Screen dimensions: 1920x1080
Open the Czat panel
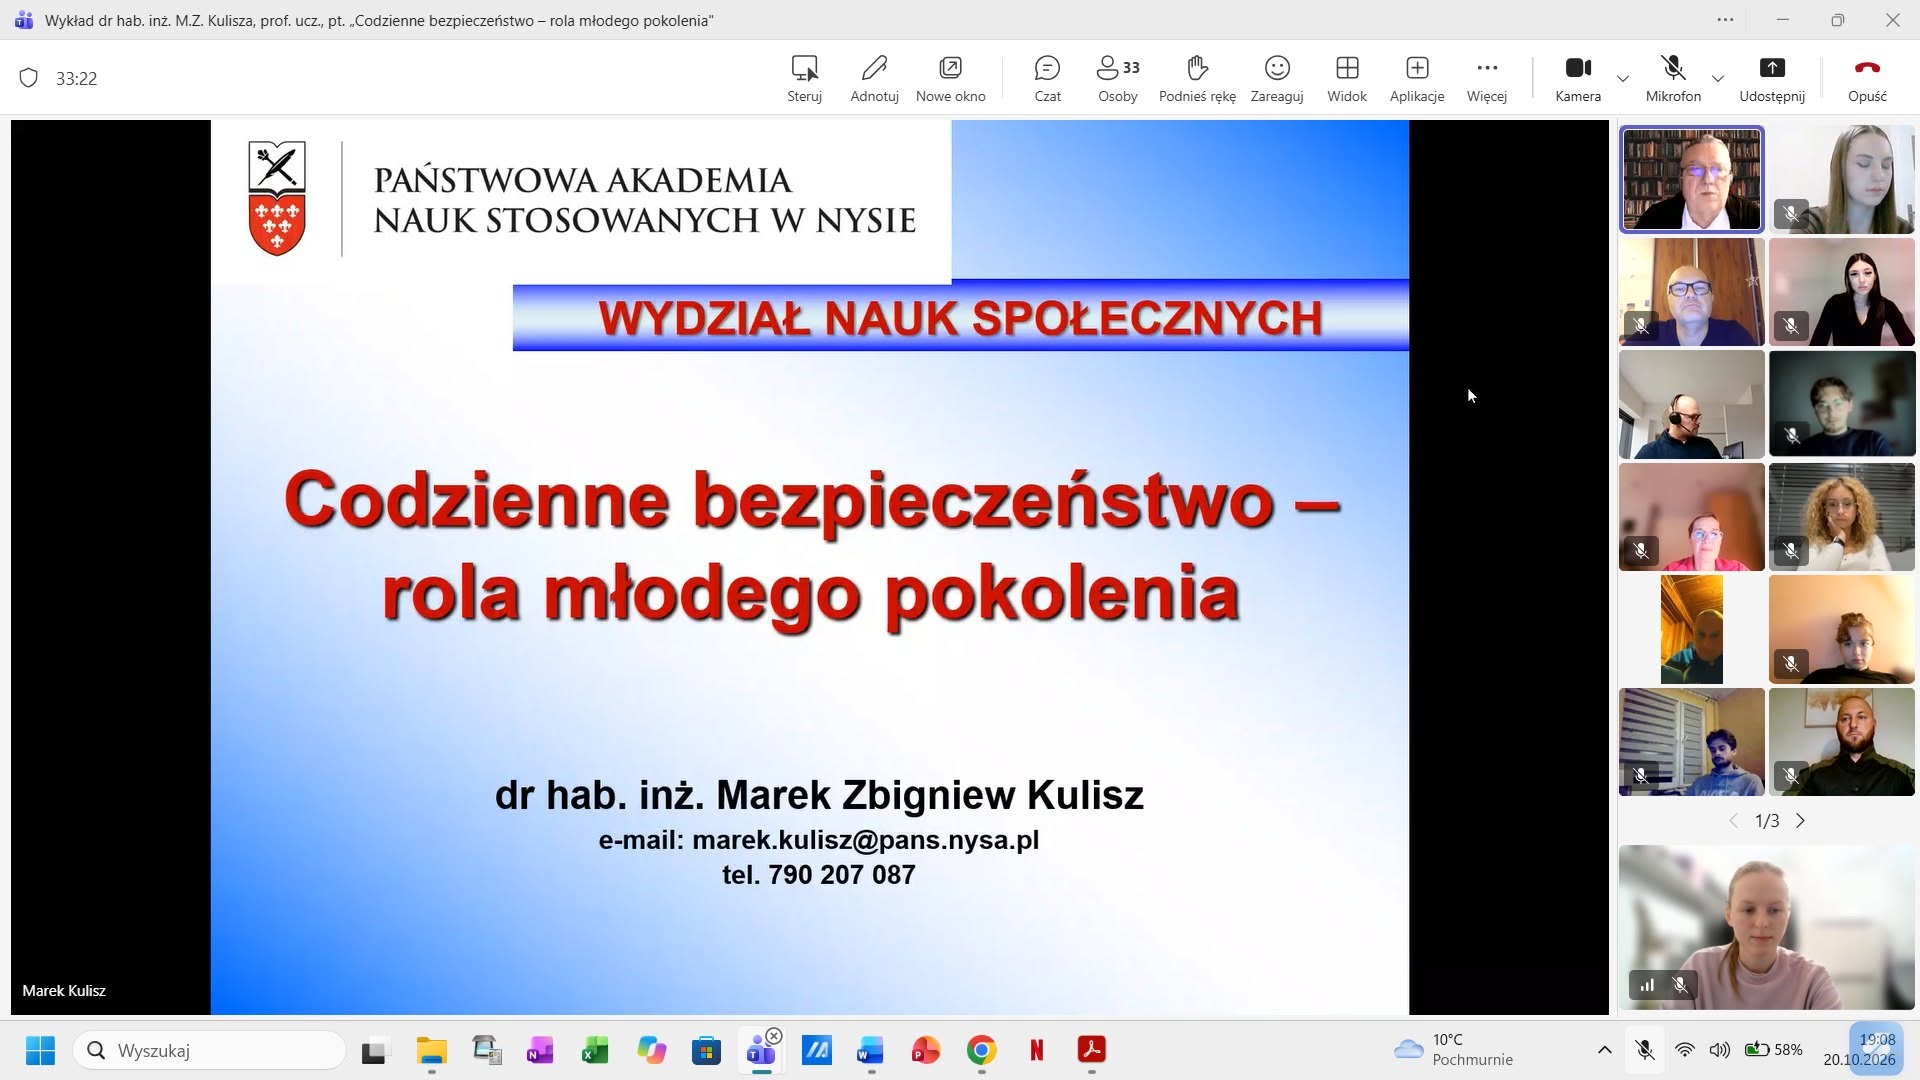click(1047, 79)
